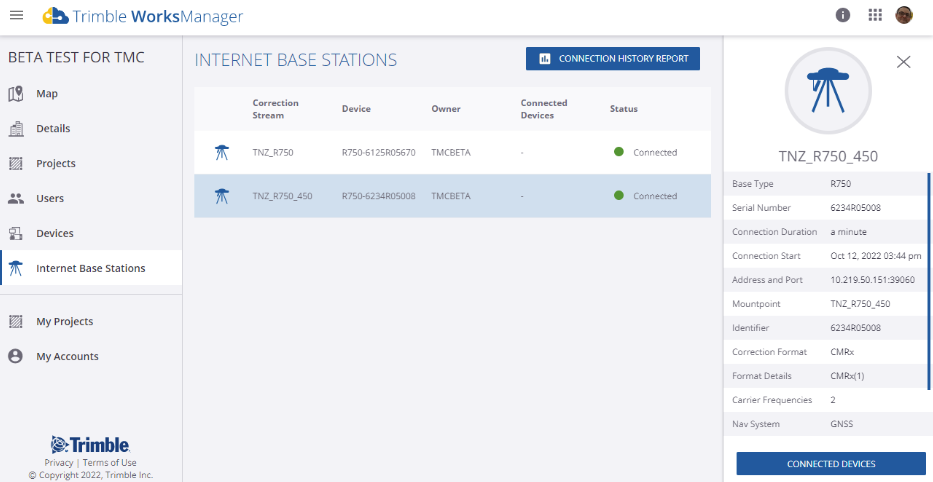Sort by Connected Devices column header
Screen dimensions: 933x482
[544, 109]
